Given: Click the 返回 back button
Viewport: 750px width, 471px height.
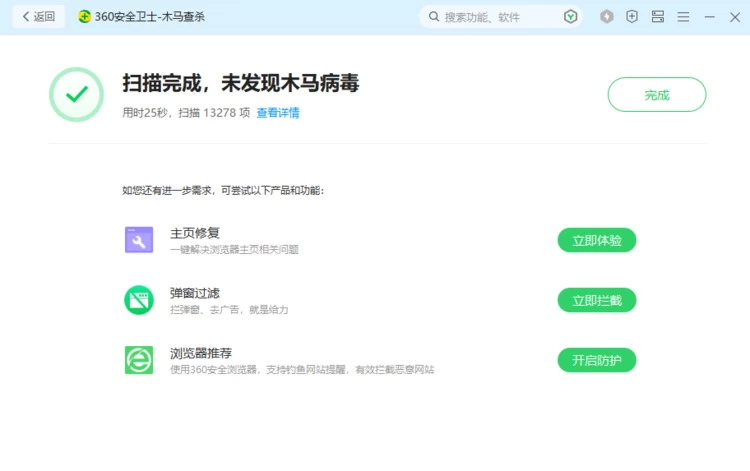Looking at the screenshot, I should [39, 17].
